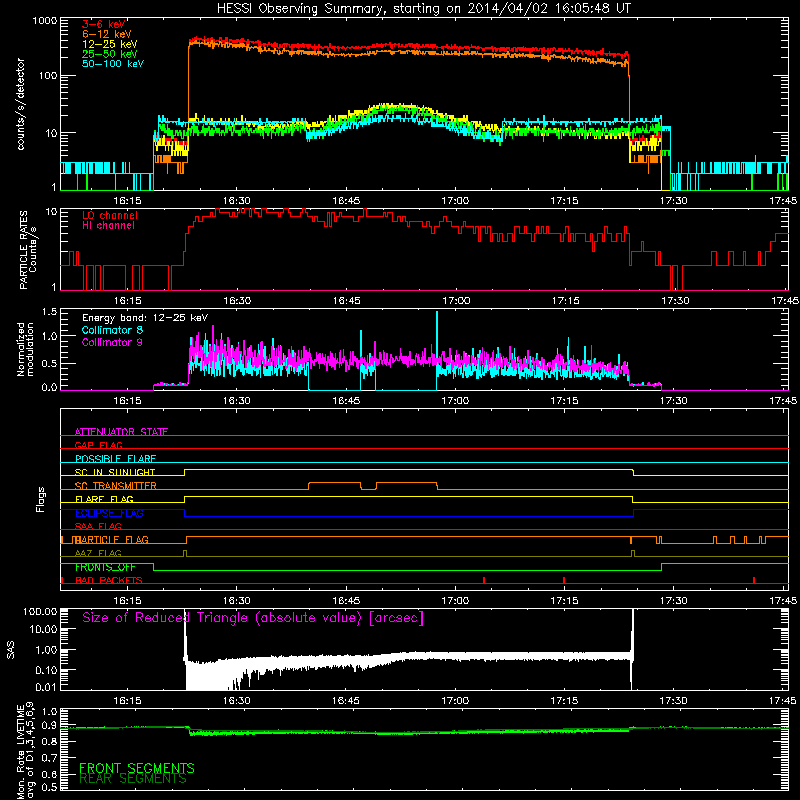
Task: Click the Normalized modulation axis label
Action: click(x=26, y=349)
